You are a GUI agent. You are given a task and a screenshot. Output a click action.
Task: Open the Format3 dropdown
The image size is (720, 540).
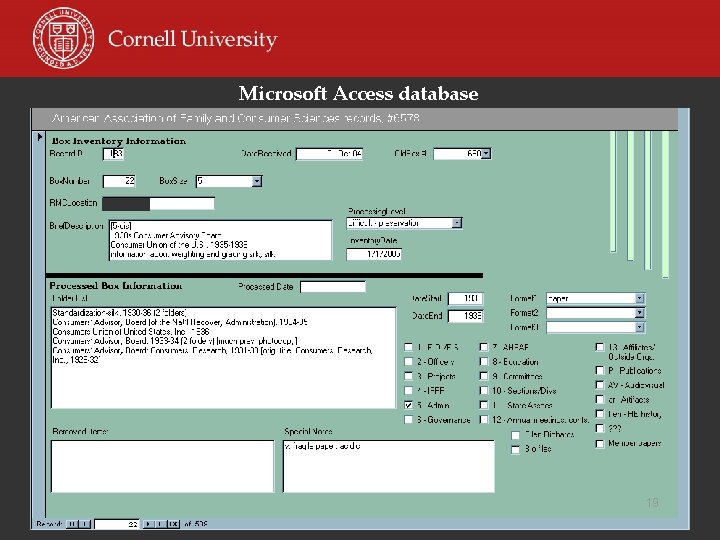(640, 327)
